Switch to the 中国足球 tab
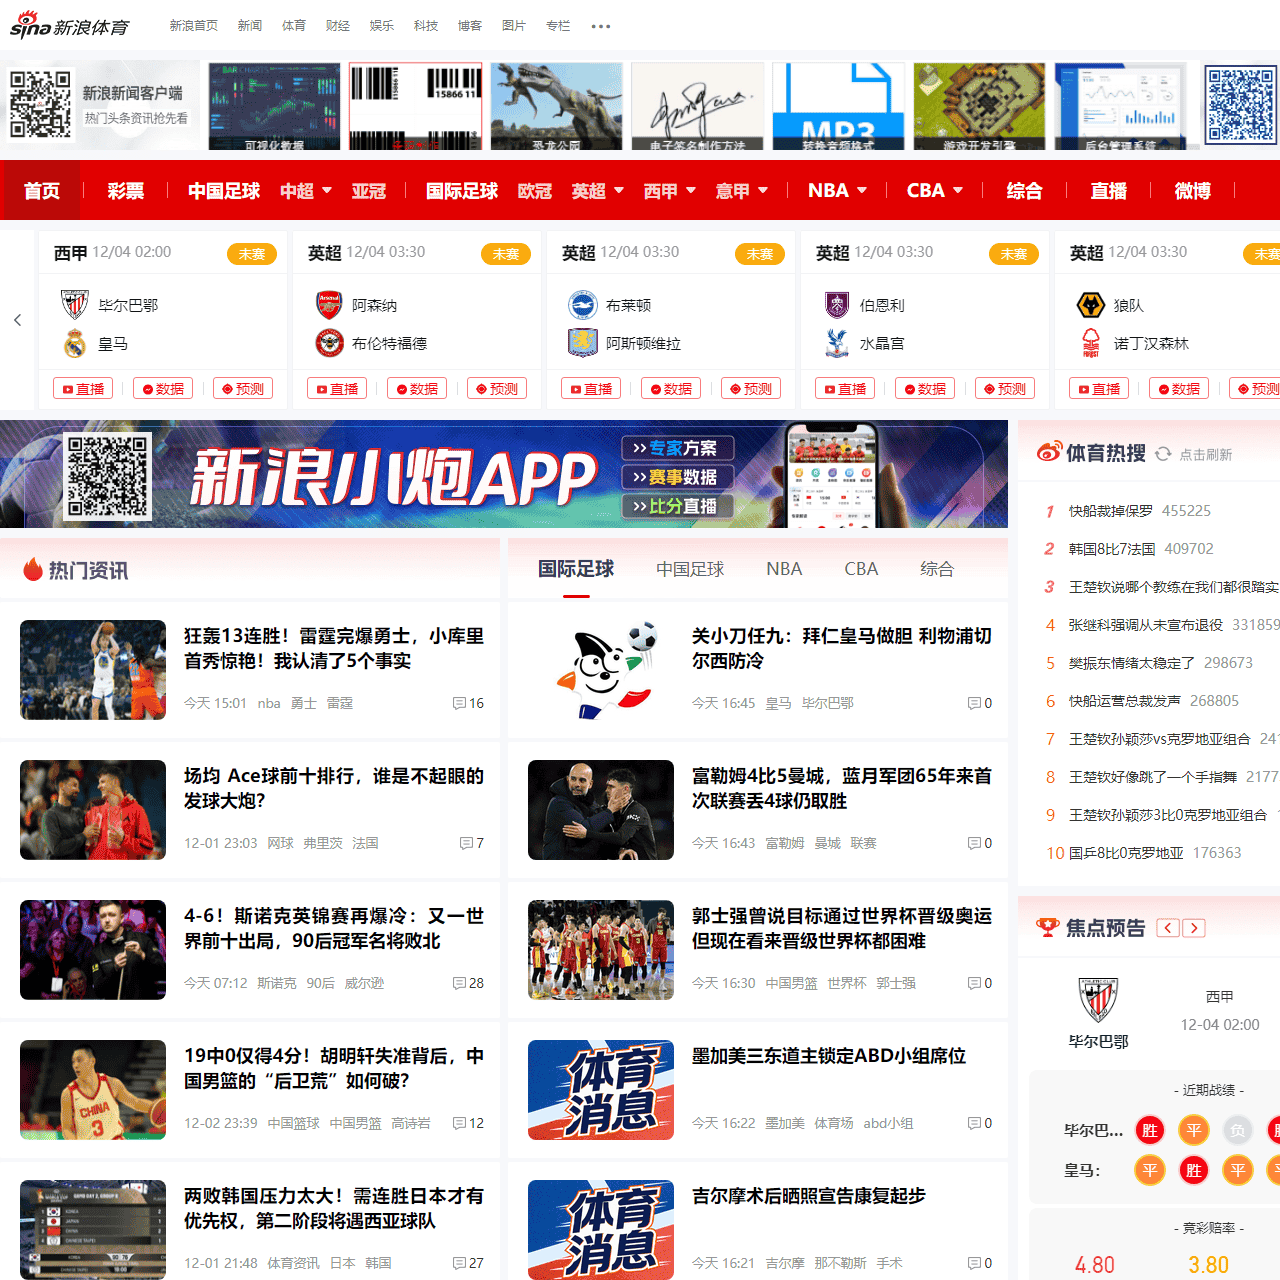This screenshot has height=1280, width=1280. point(690,568)
